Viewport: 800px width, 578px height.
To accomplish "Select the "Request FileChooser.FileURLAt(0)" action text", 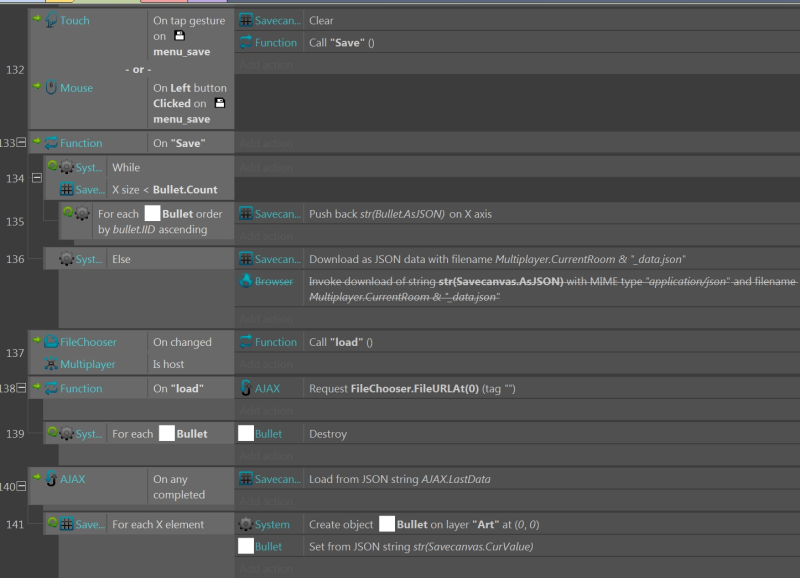I will click(x=412, y=389).
